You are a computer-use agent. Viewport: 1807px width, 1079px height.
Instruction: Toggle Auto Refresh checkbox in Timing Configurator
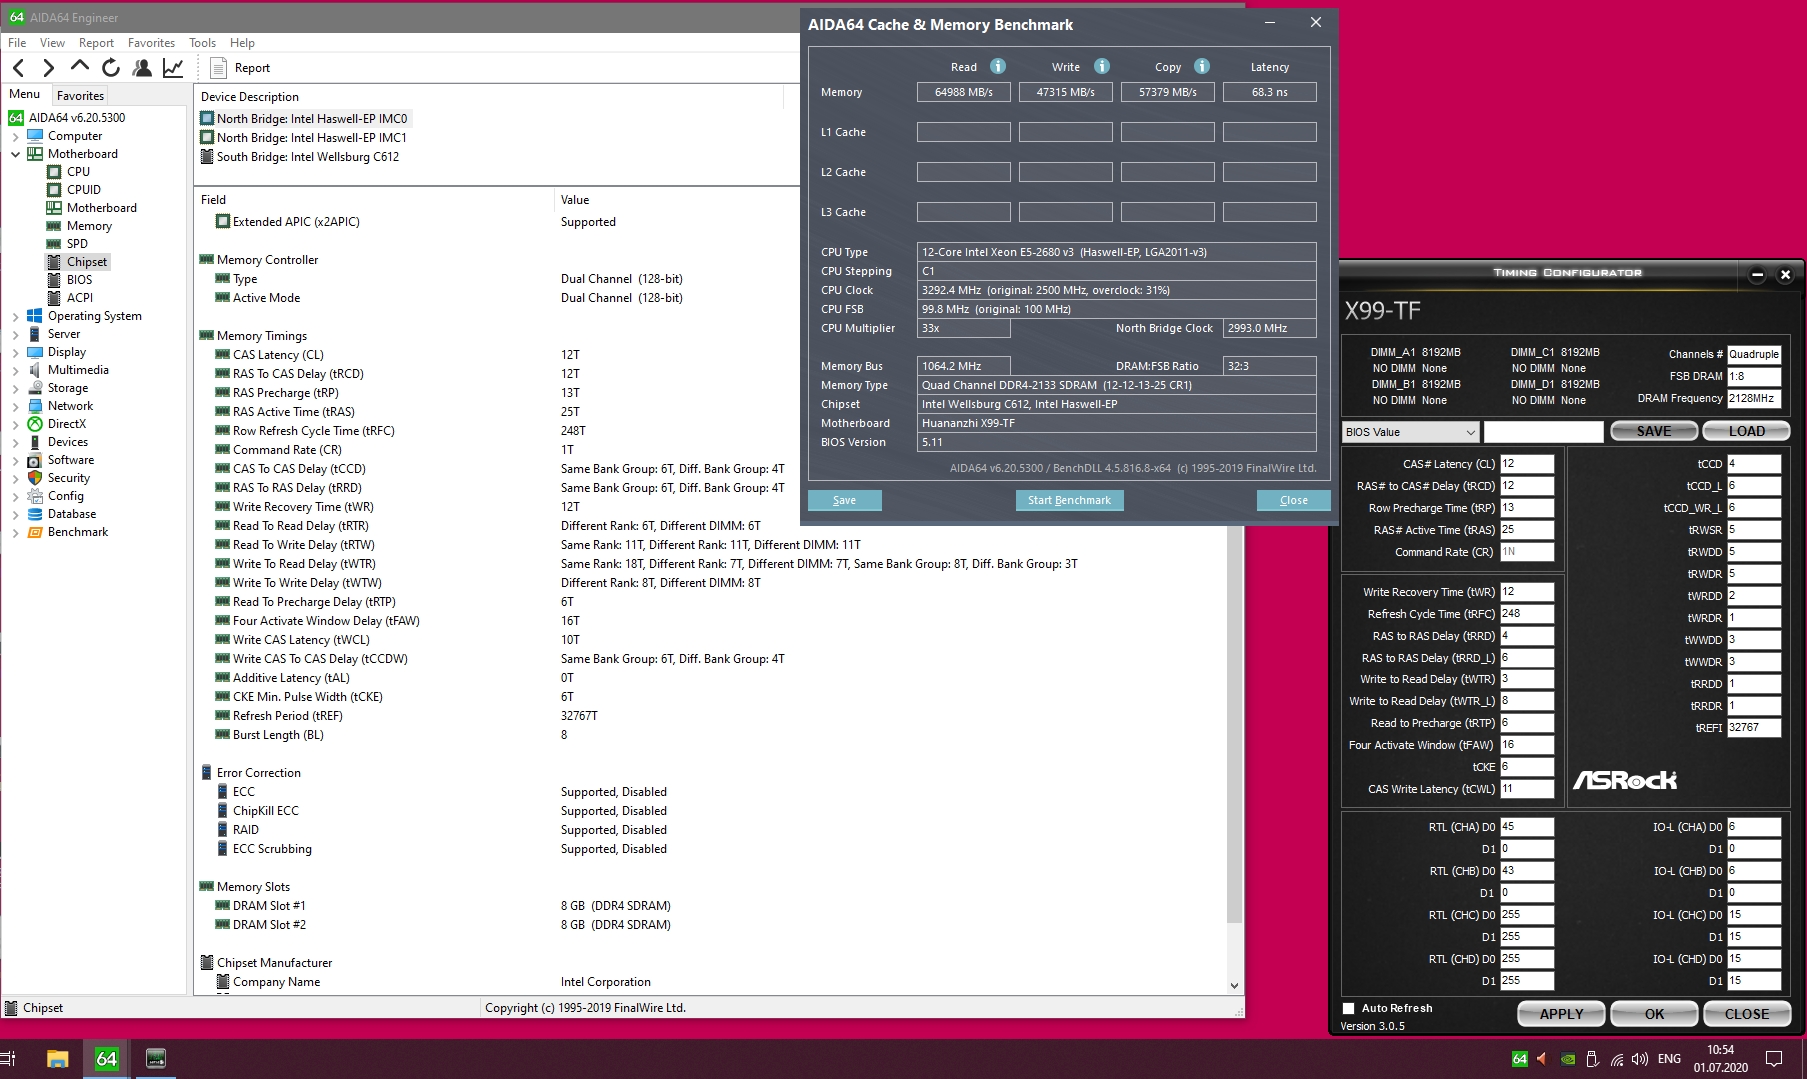click(1348, 1008)
